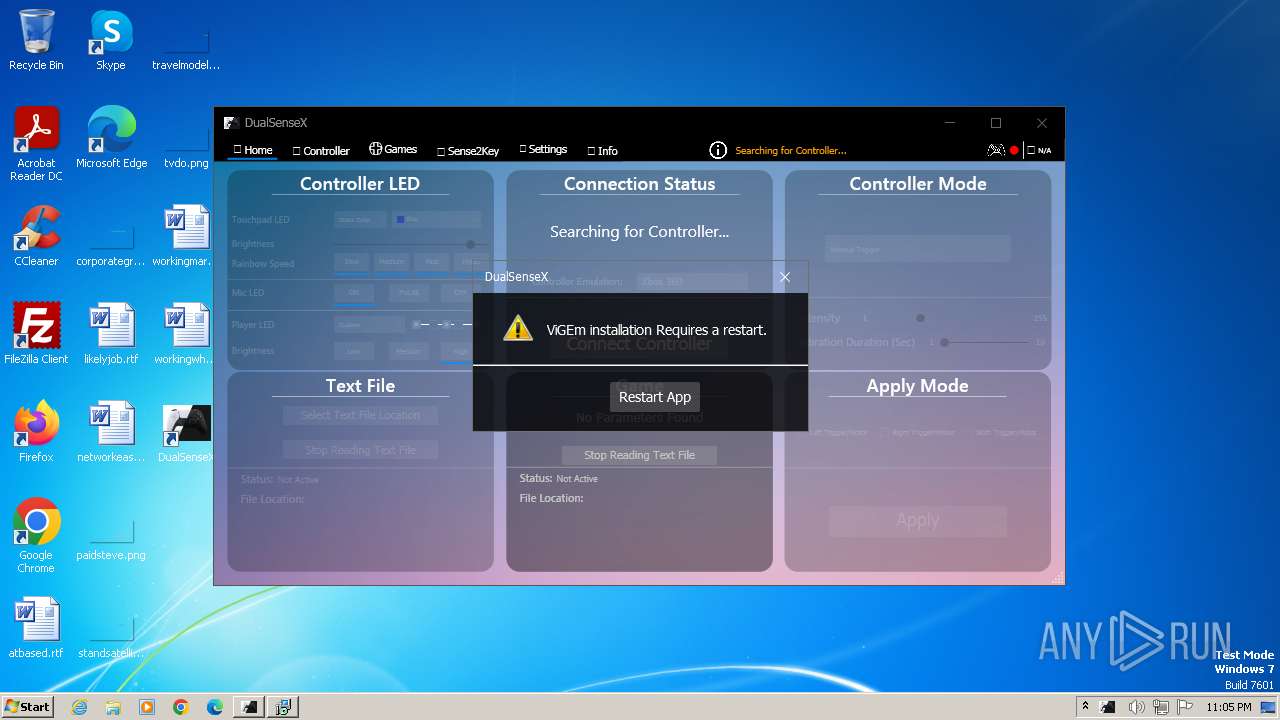This screenshot has height=720, width=1280.
Task: Open Touchpad LED static color dropdown
Action: (x=360, y=219)
